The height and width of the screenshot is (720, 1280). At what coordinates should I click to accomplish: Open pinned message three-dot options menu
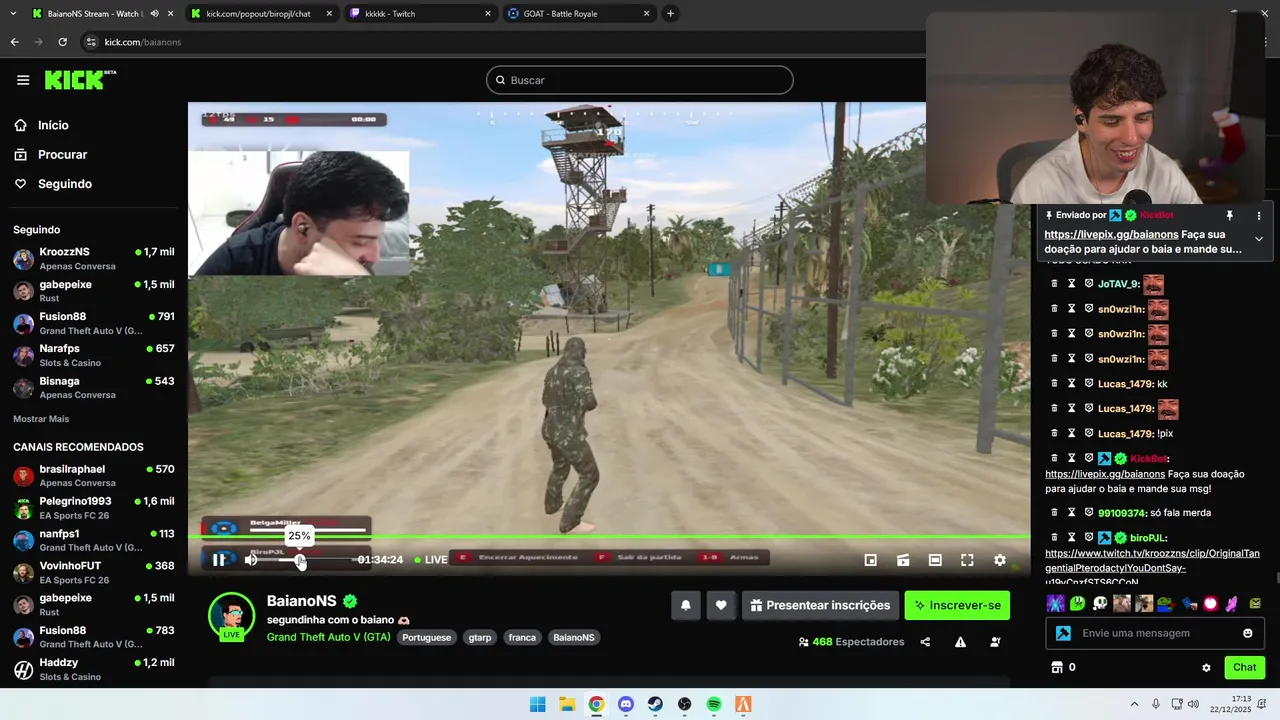[x=1259, y=215]
